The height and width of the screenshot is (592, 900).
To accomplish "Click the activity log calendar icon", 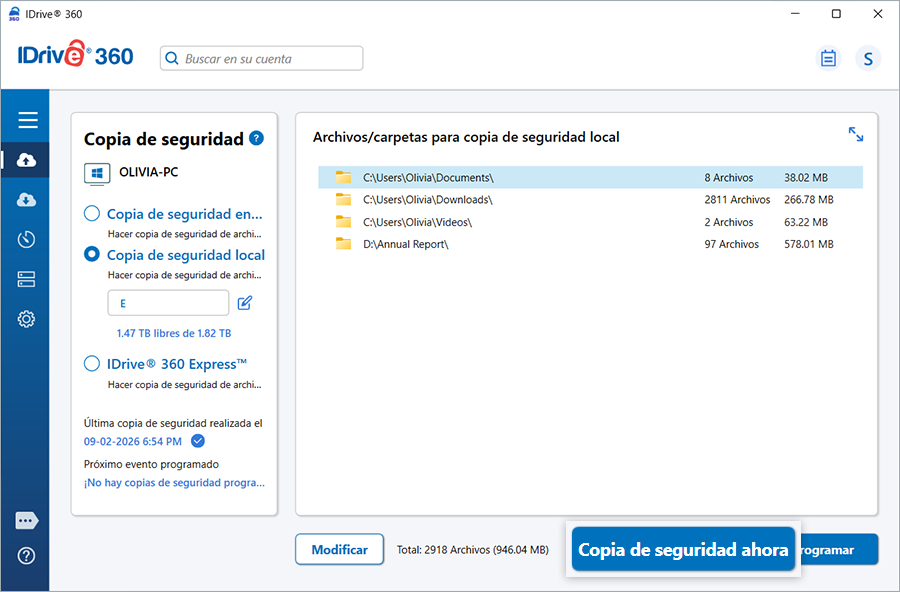I will tap(828, 59).
